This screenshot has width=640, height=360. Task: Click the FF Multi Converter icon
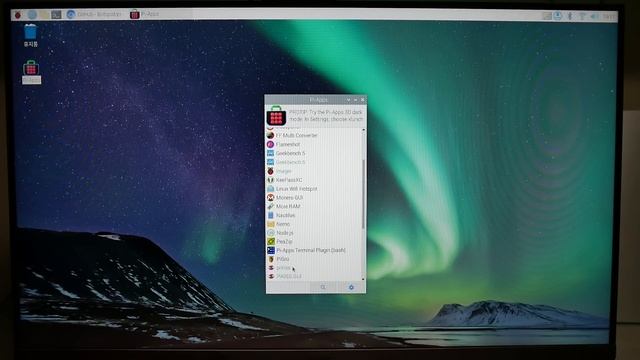coord(270,135)
